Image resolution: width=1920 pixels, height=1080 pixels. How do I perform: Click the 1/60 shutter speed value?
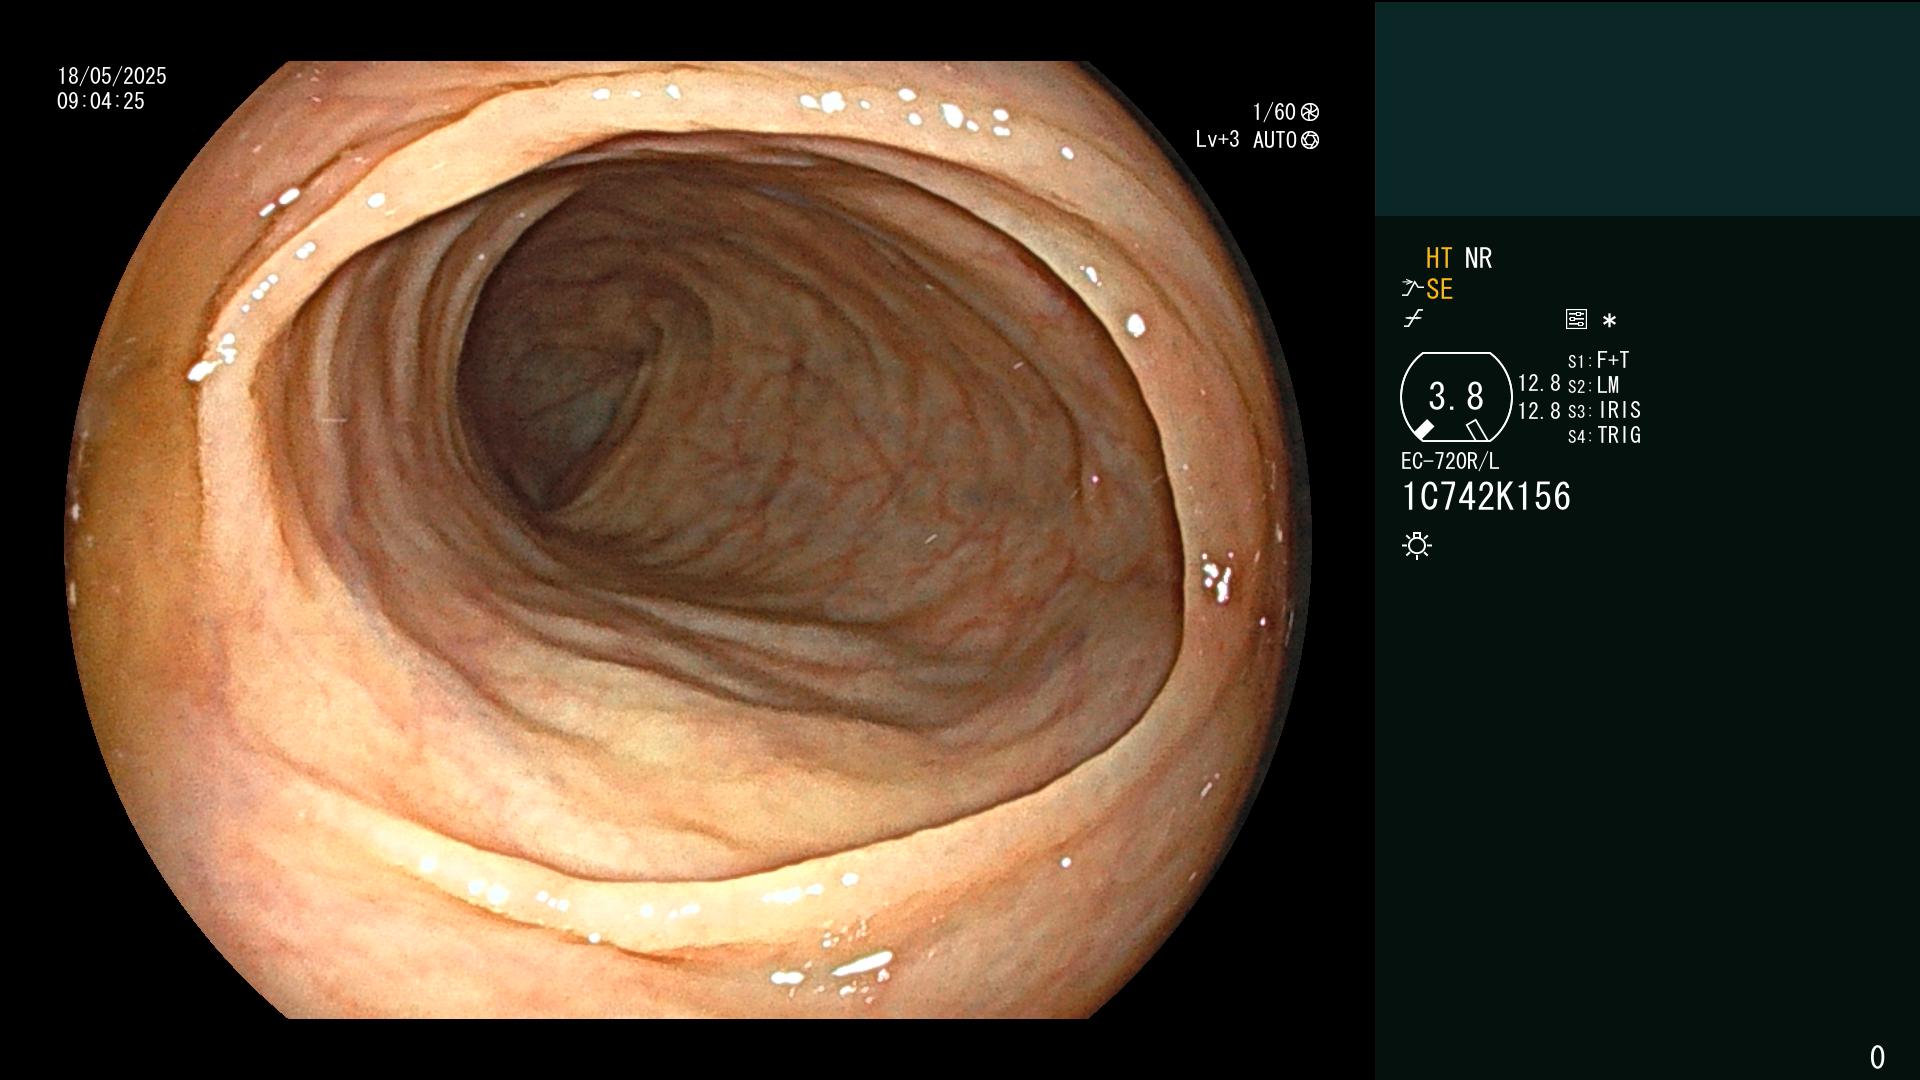pyautogui.click(x=1274, y=112)
